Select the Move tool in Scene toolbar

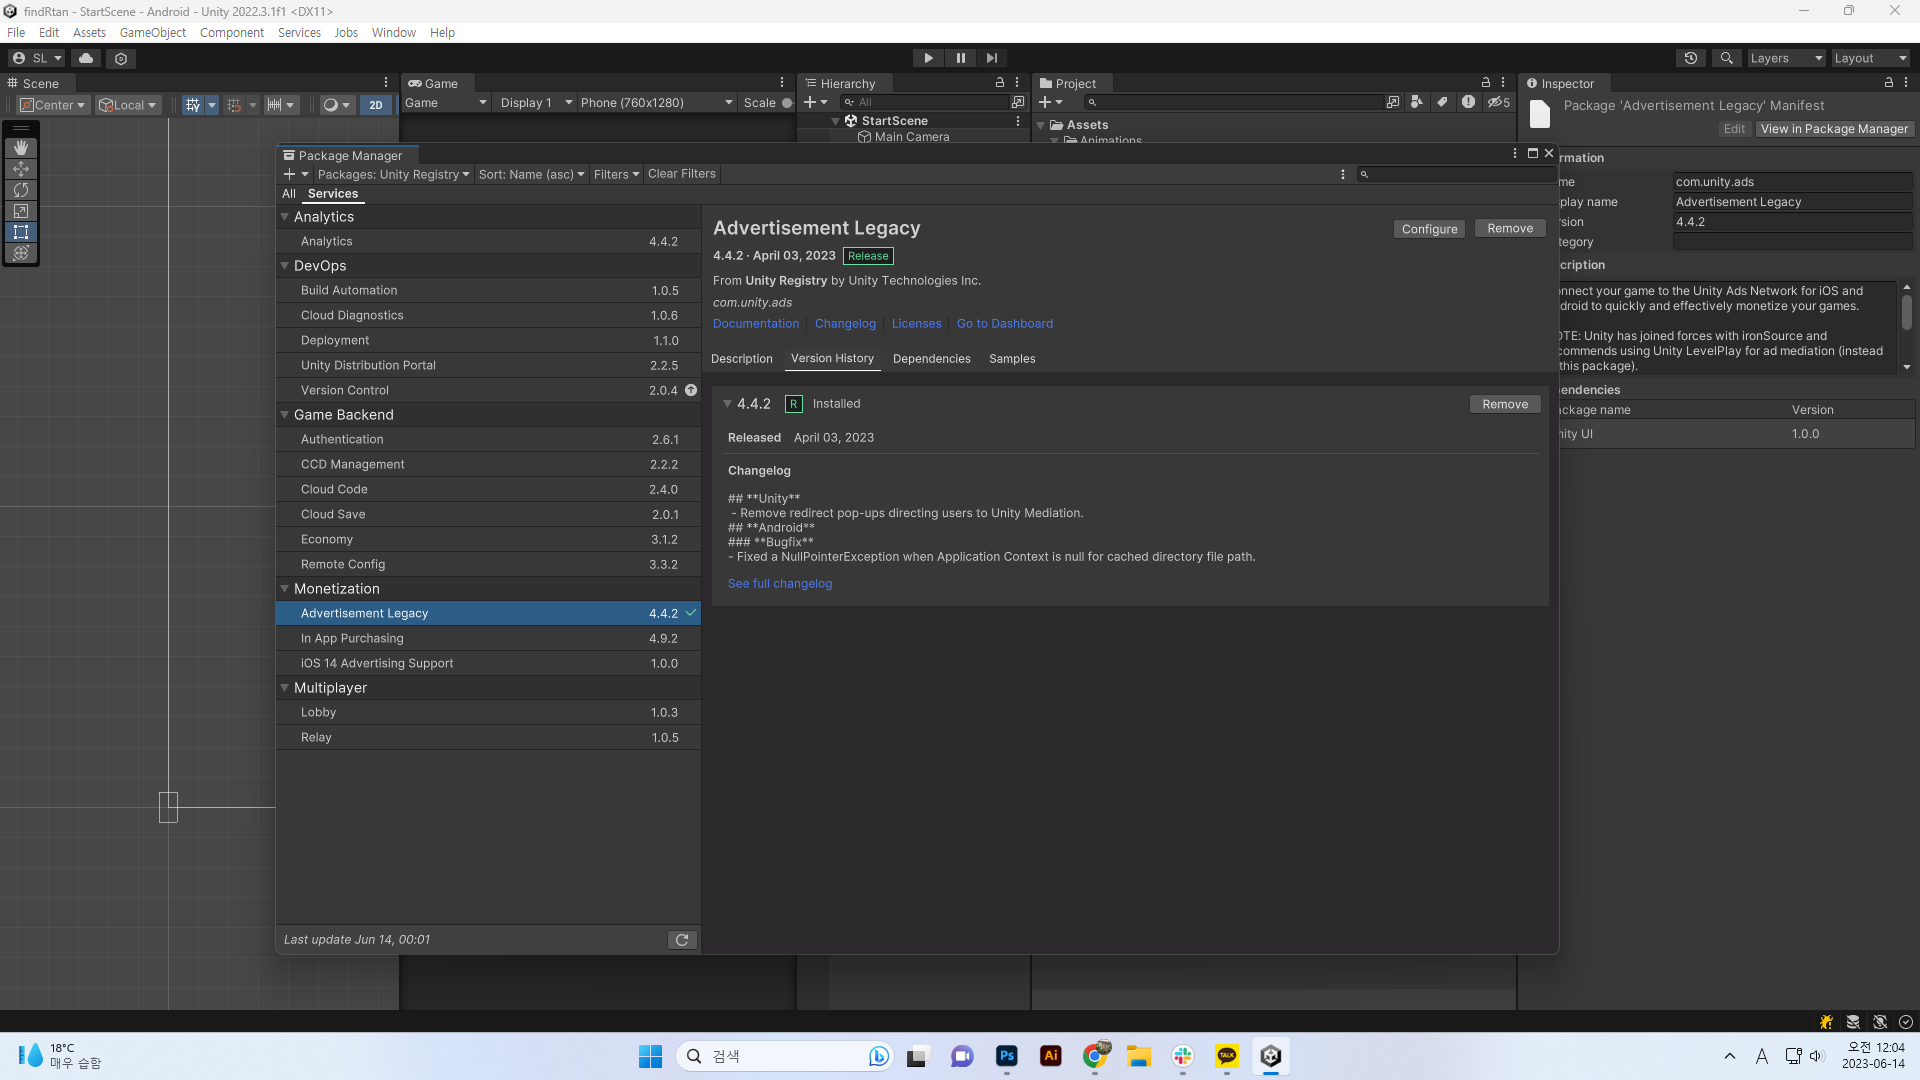click(x=21, y=169)
